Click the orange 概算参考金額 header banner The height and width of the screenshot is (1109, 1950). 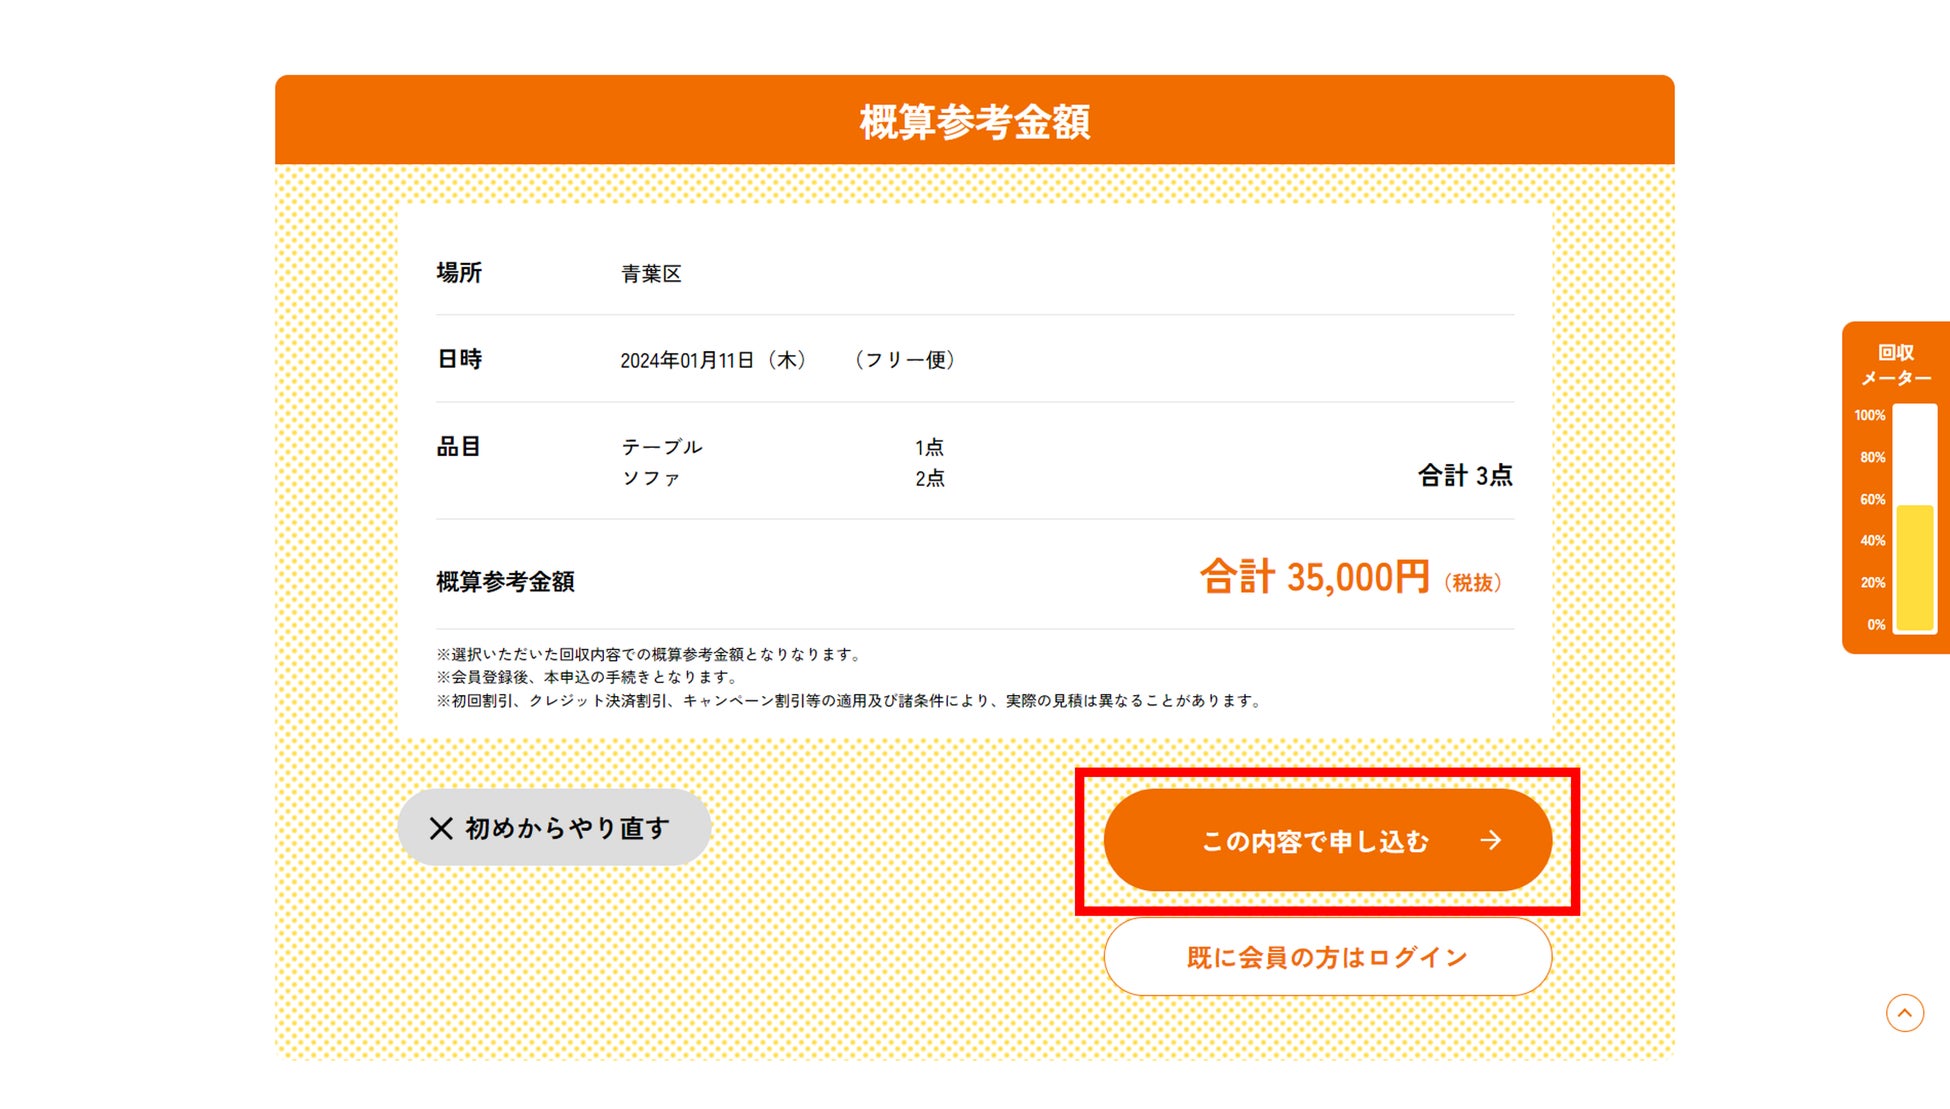pos(974,121)
